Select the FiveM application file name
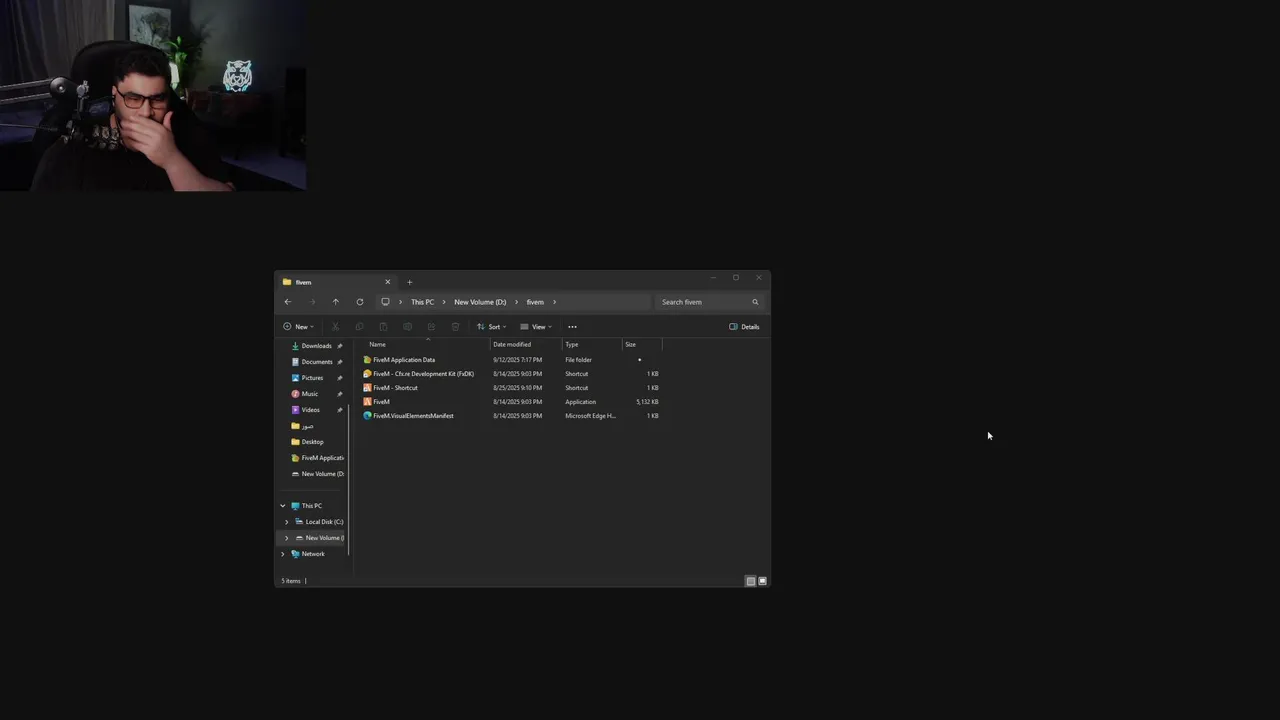This screenshot has width=1280, height=720. click(381, 402)
